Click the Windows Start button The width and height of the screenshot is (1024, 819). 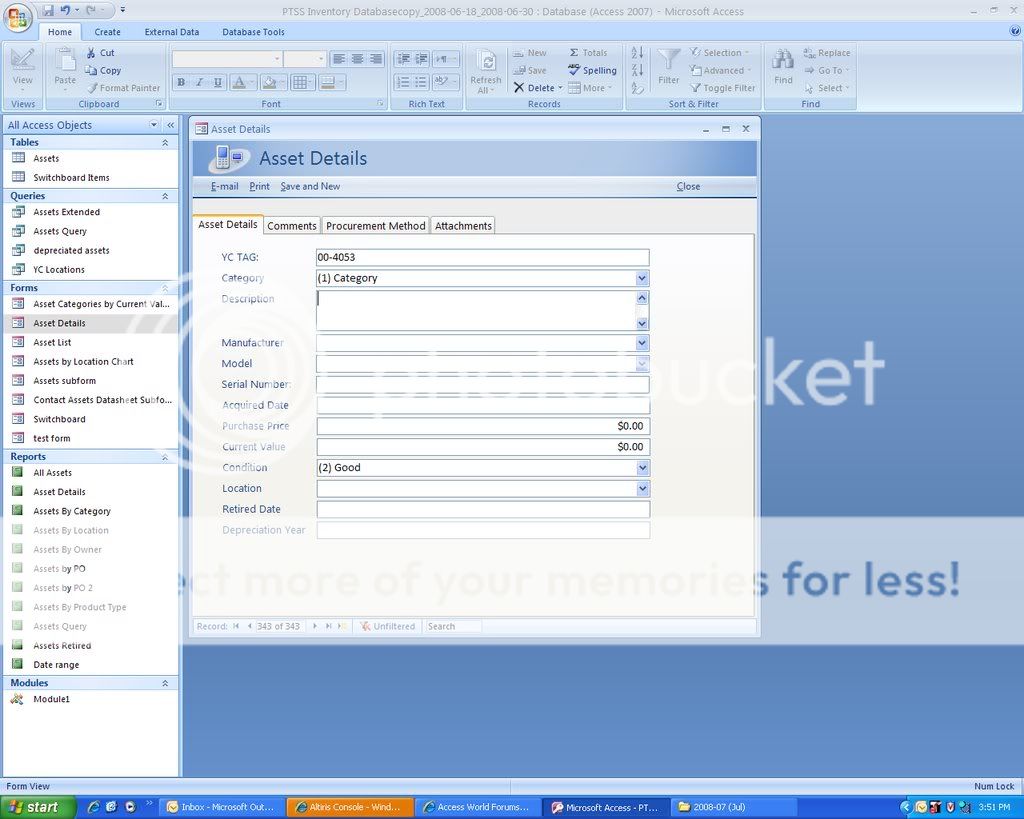pyautogui.click(x=38, y=807)
